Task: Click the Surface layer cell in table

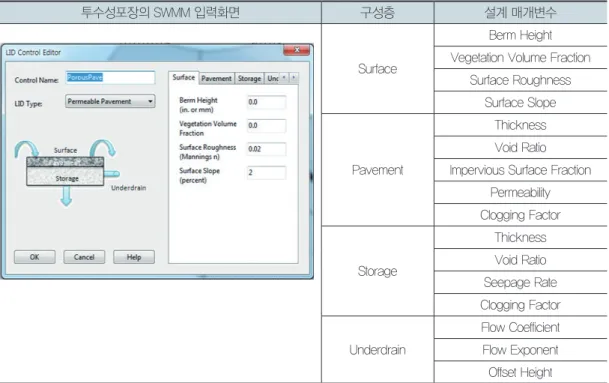Action: point(378,69)
